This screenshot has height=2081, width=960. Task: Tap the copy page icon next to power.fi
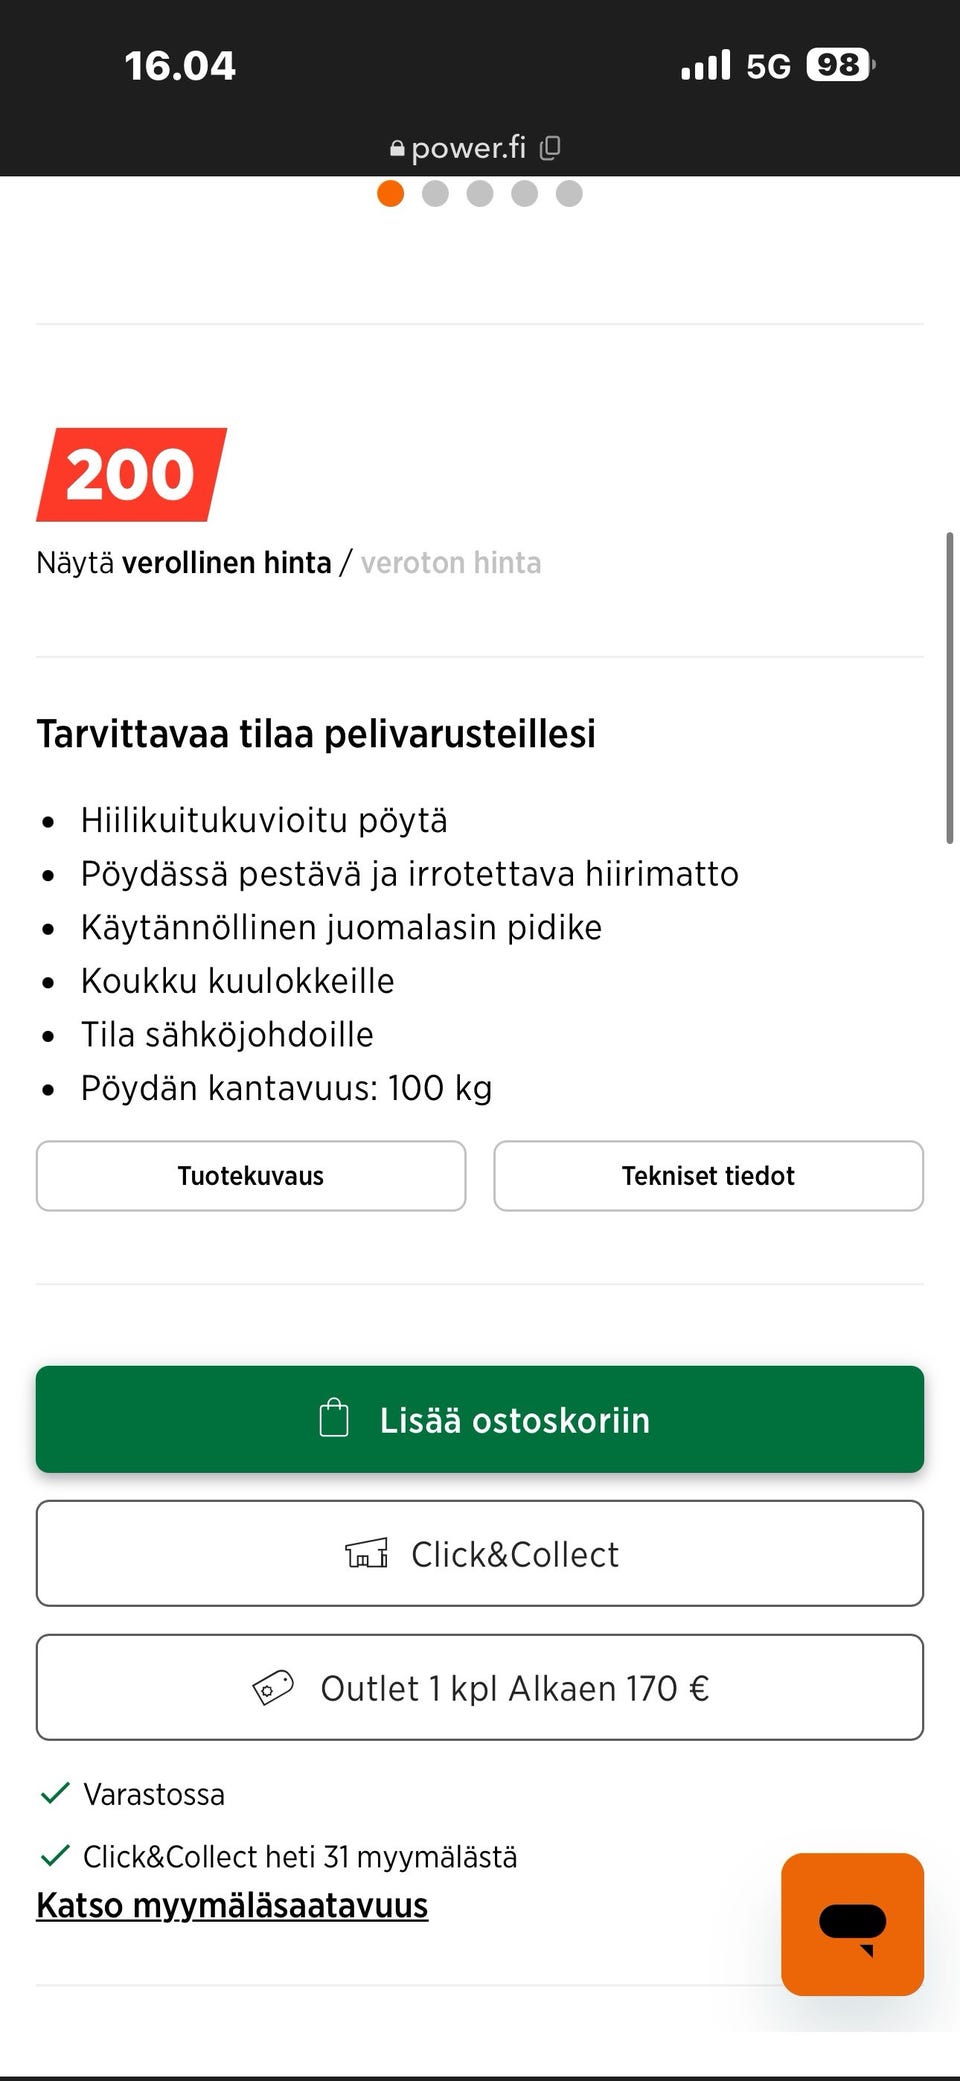548,147
